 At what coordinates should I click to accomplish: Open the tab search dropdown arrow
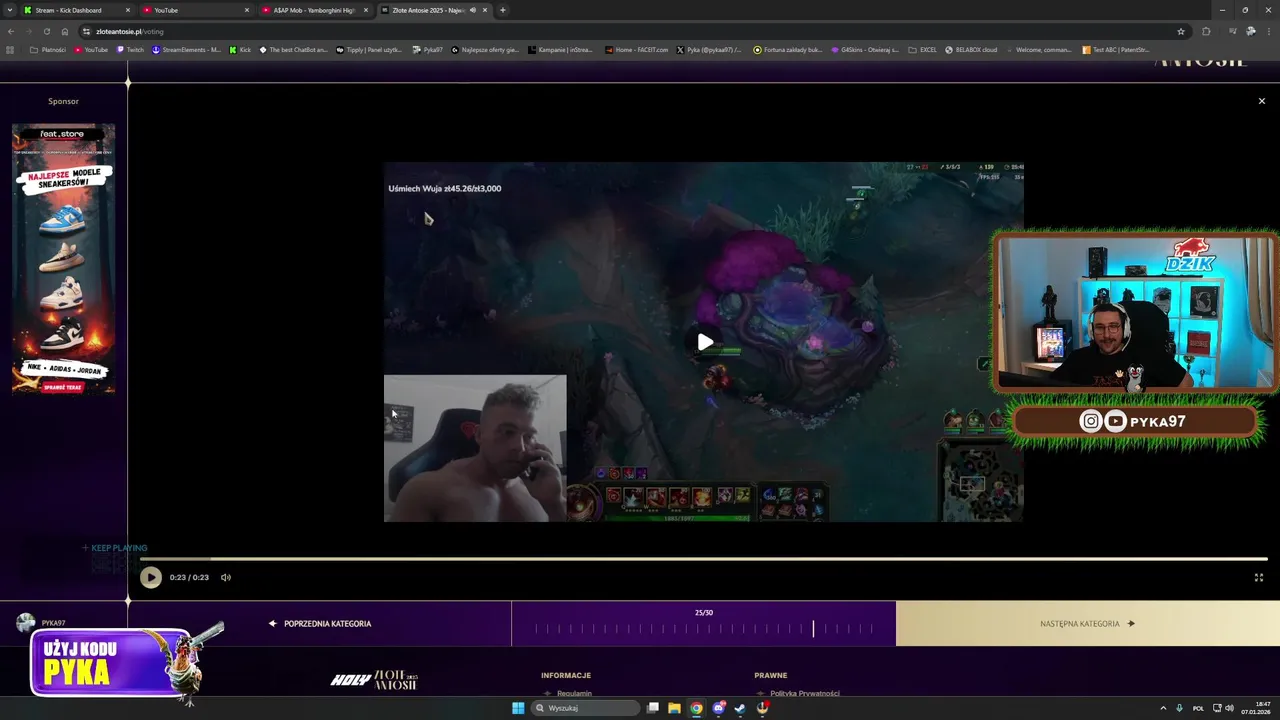coord(10,10)
